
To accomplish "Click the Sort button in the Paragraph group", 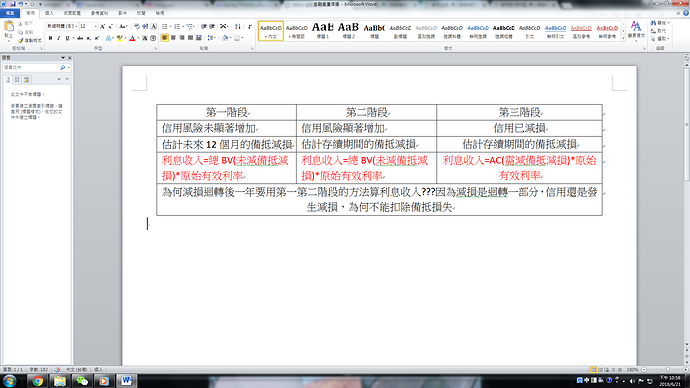I will [x=238, y=27].
